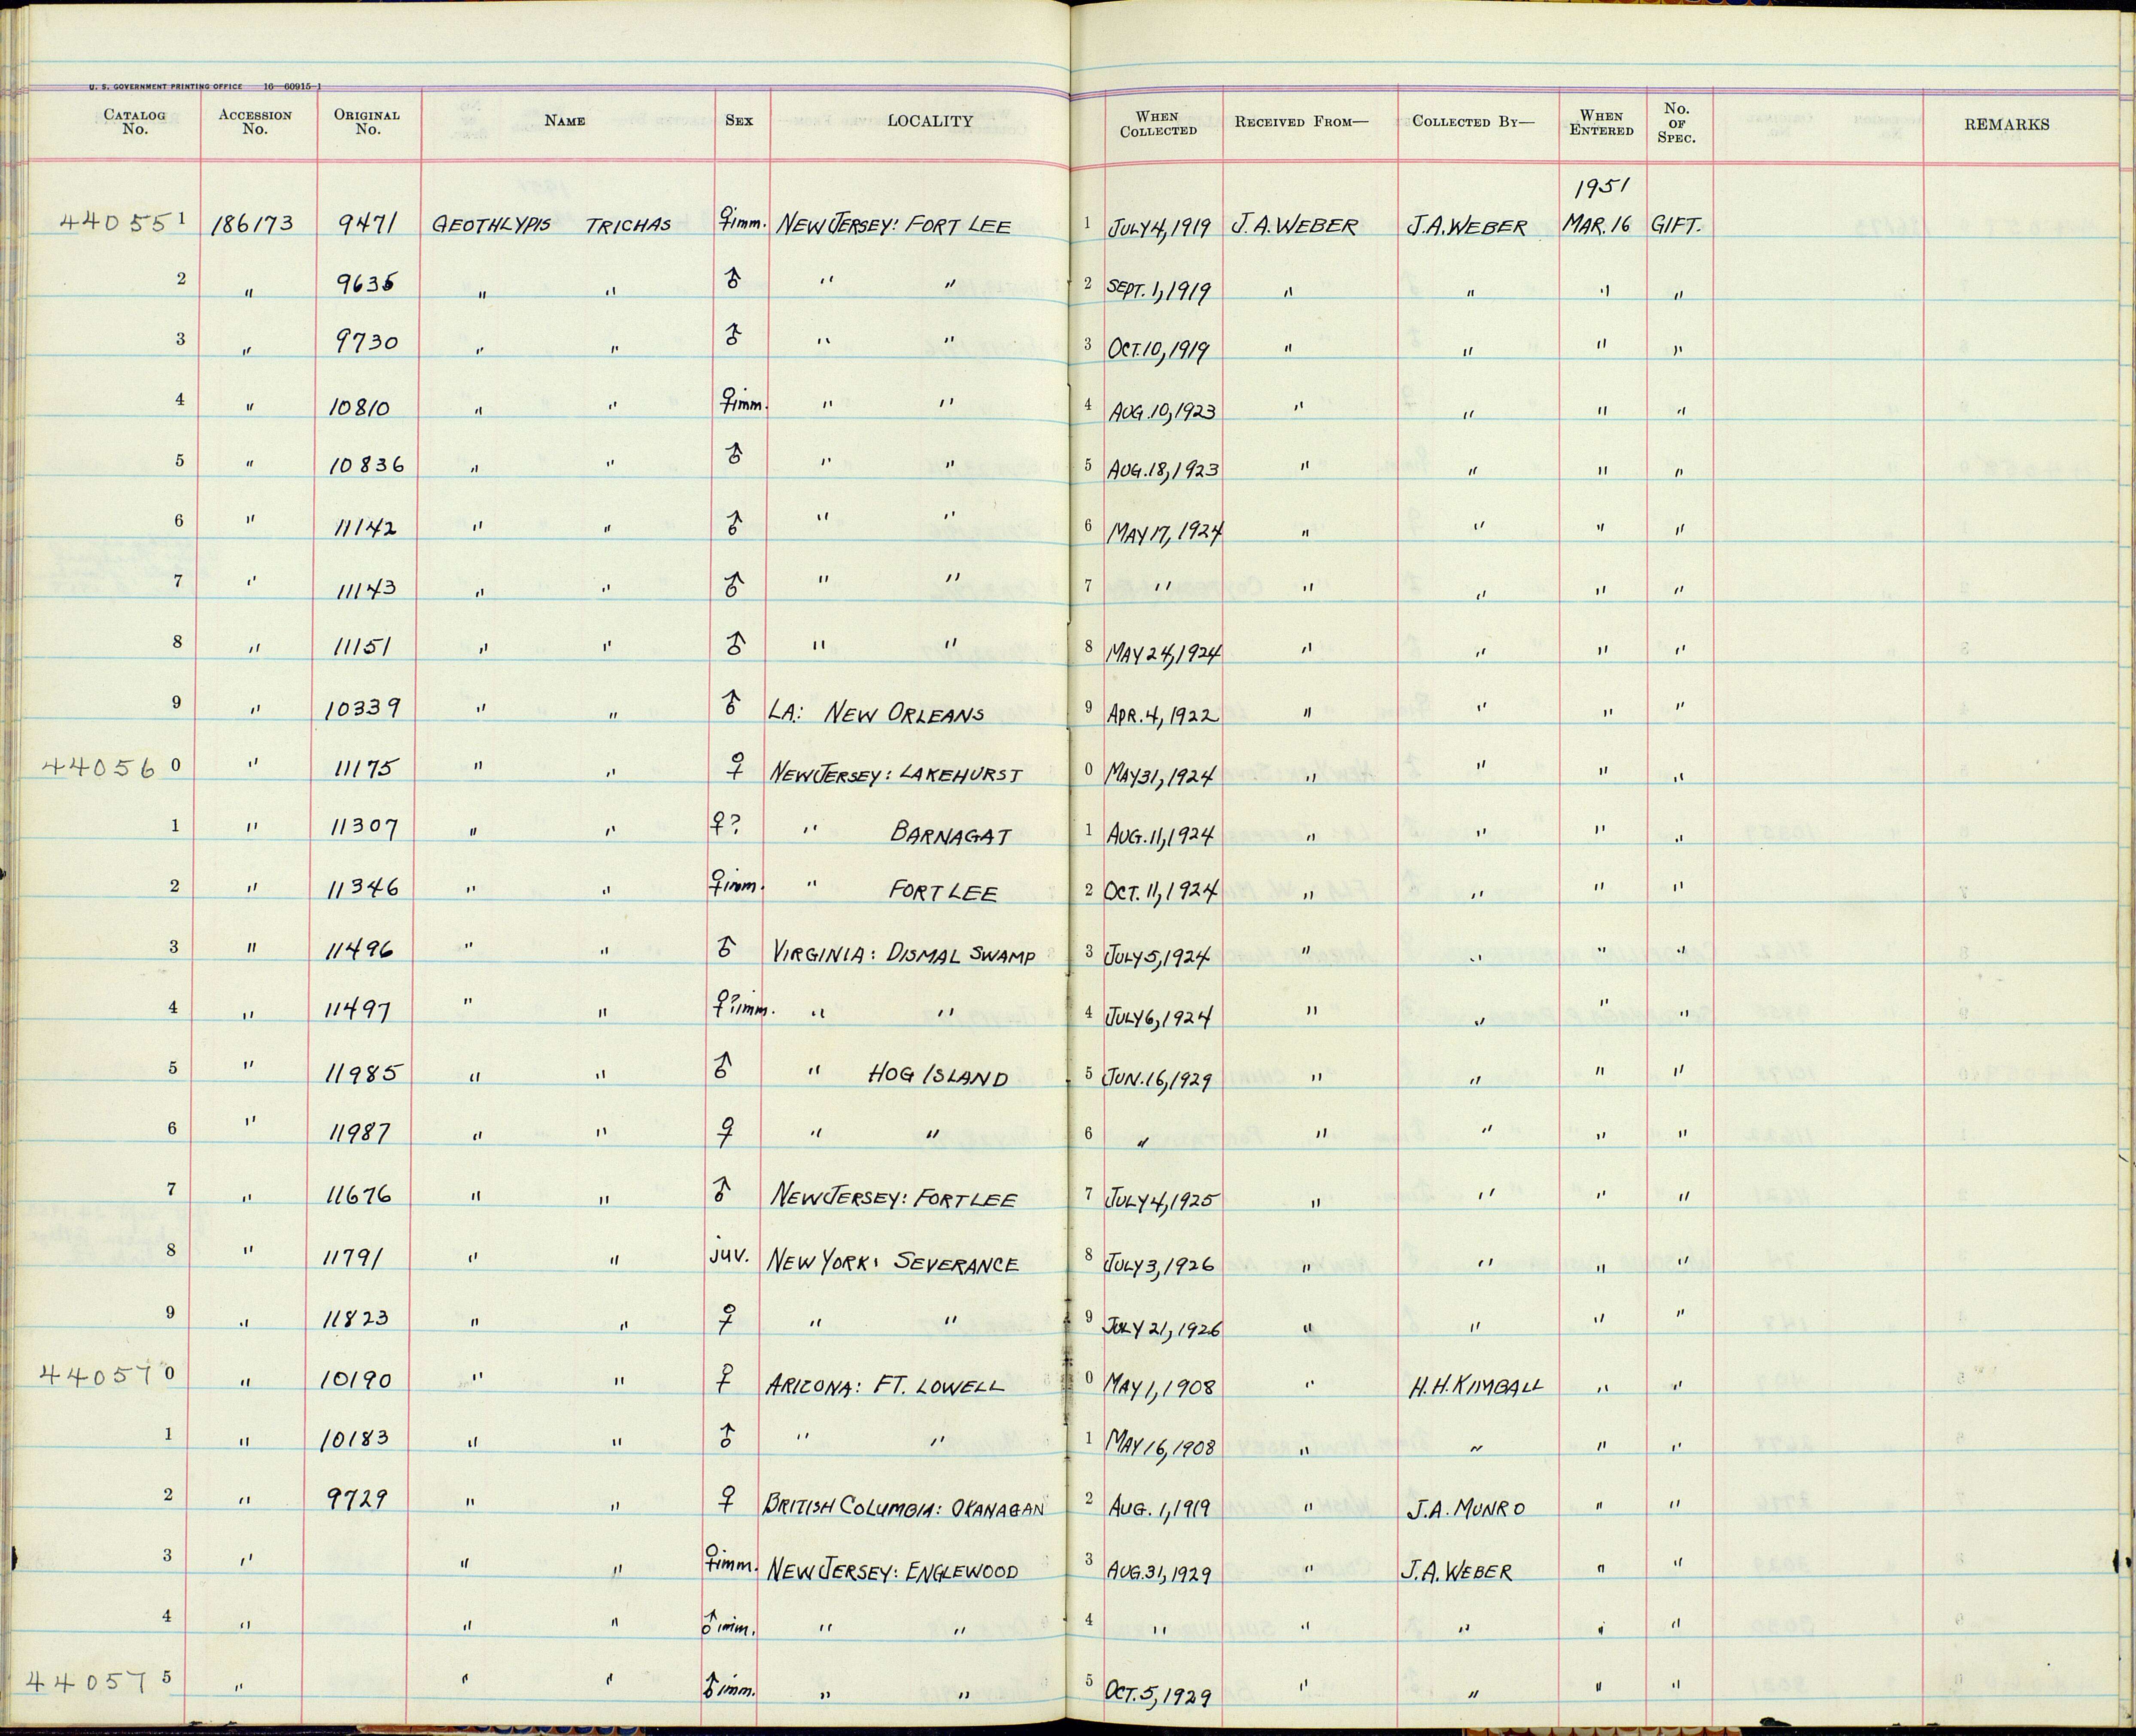Viewport: 2136px width, 1736px height.
Task: Click the "Accession No." column header
Action: point(255,122)
